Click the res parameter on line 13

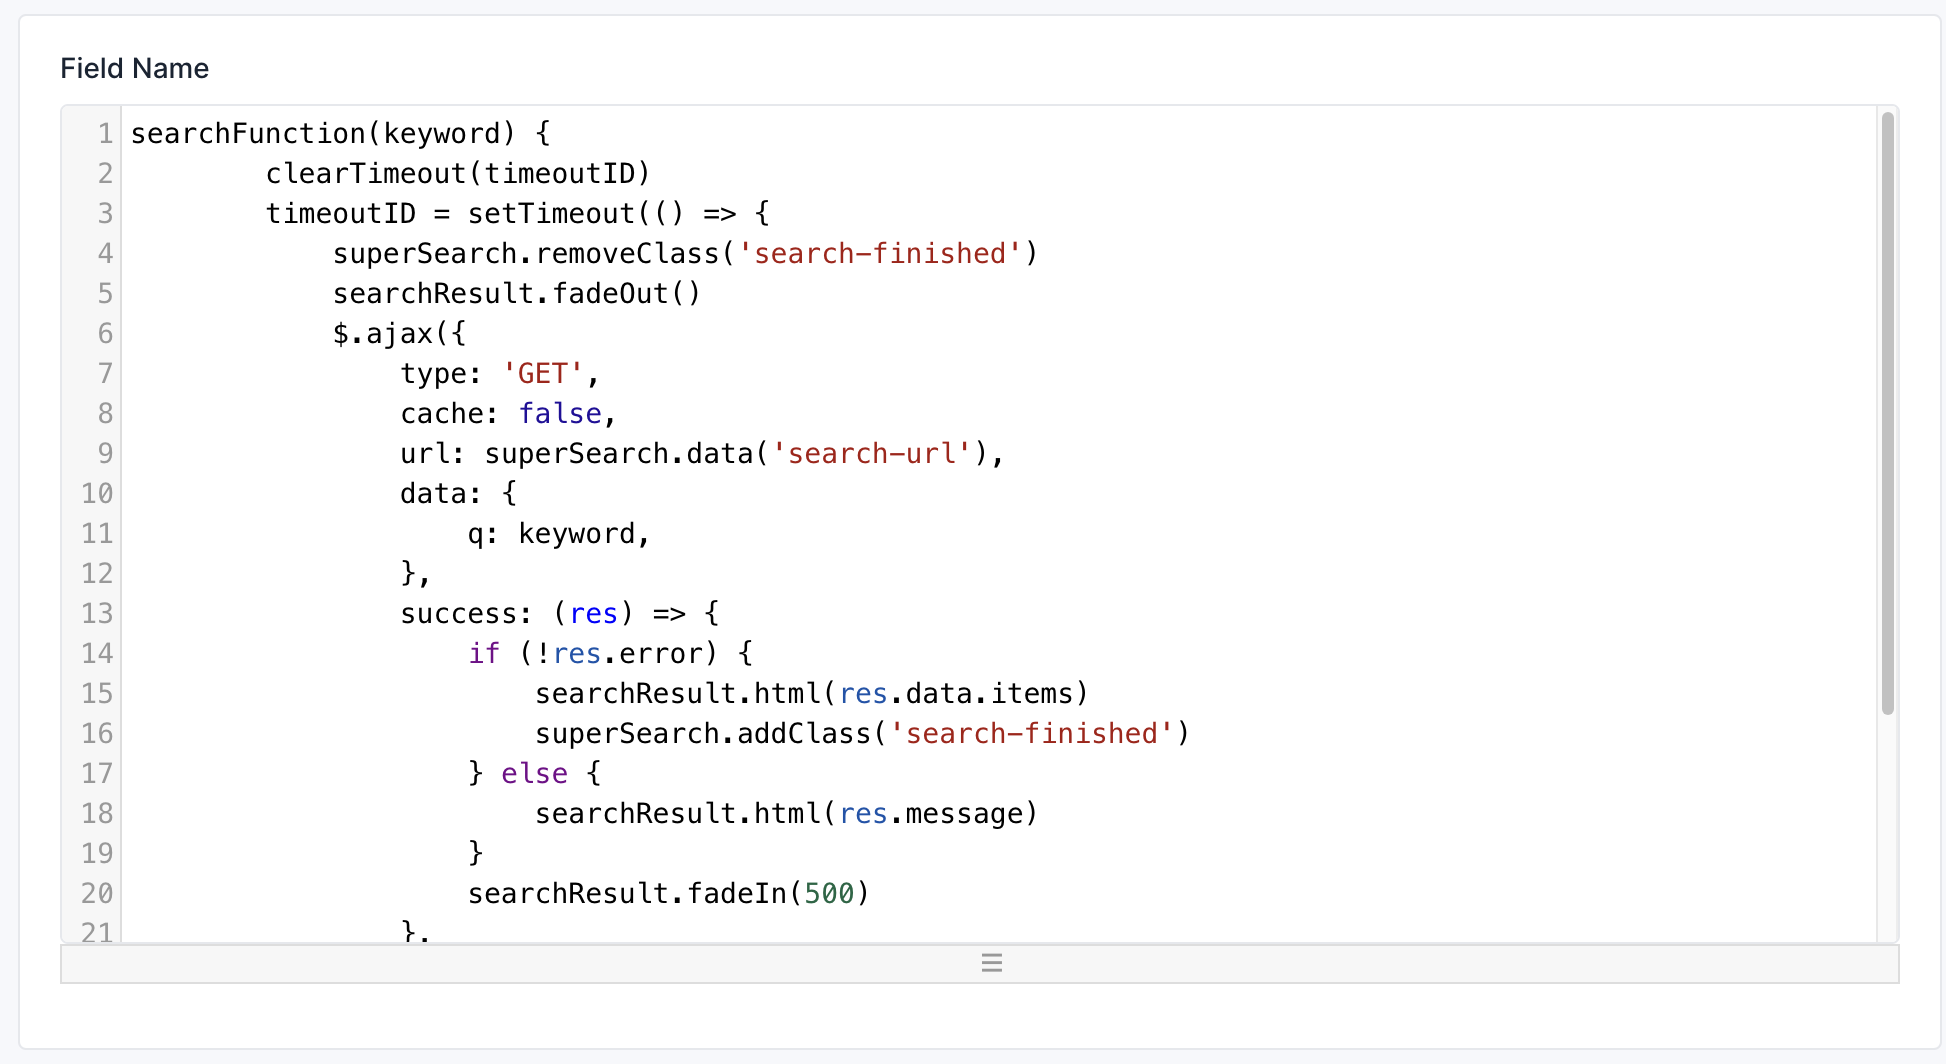click(594, 613)
